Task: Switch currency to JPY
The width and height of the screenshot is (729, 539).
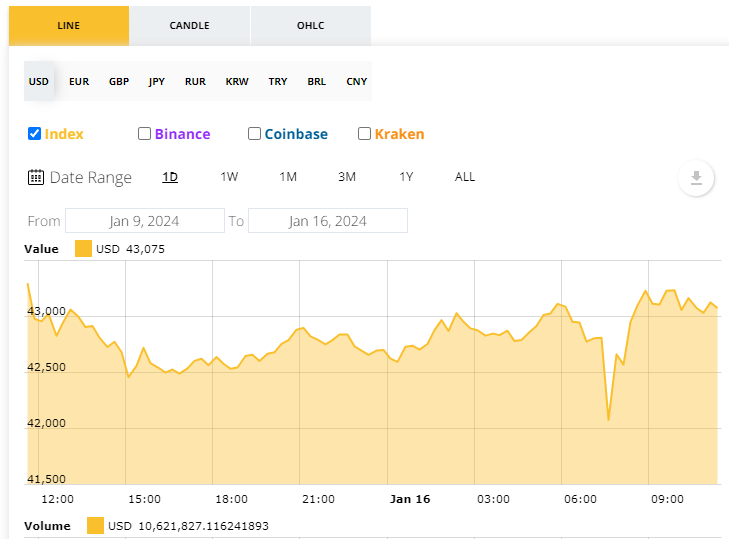Action: coord(157,81)
